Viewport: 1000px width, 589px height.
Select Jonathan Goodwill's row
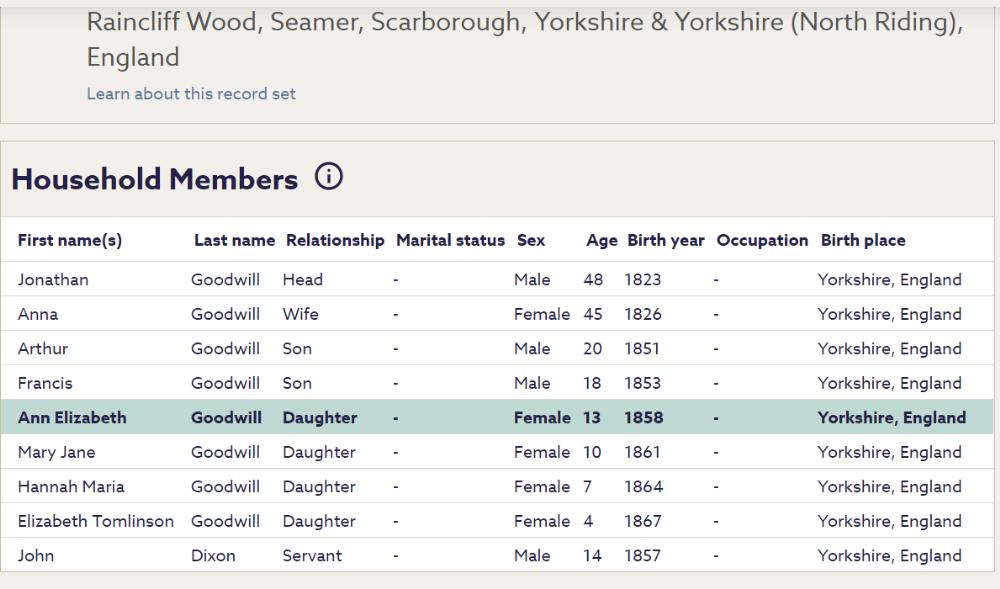[53, 280]
